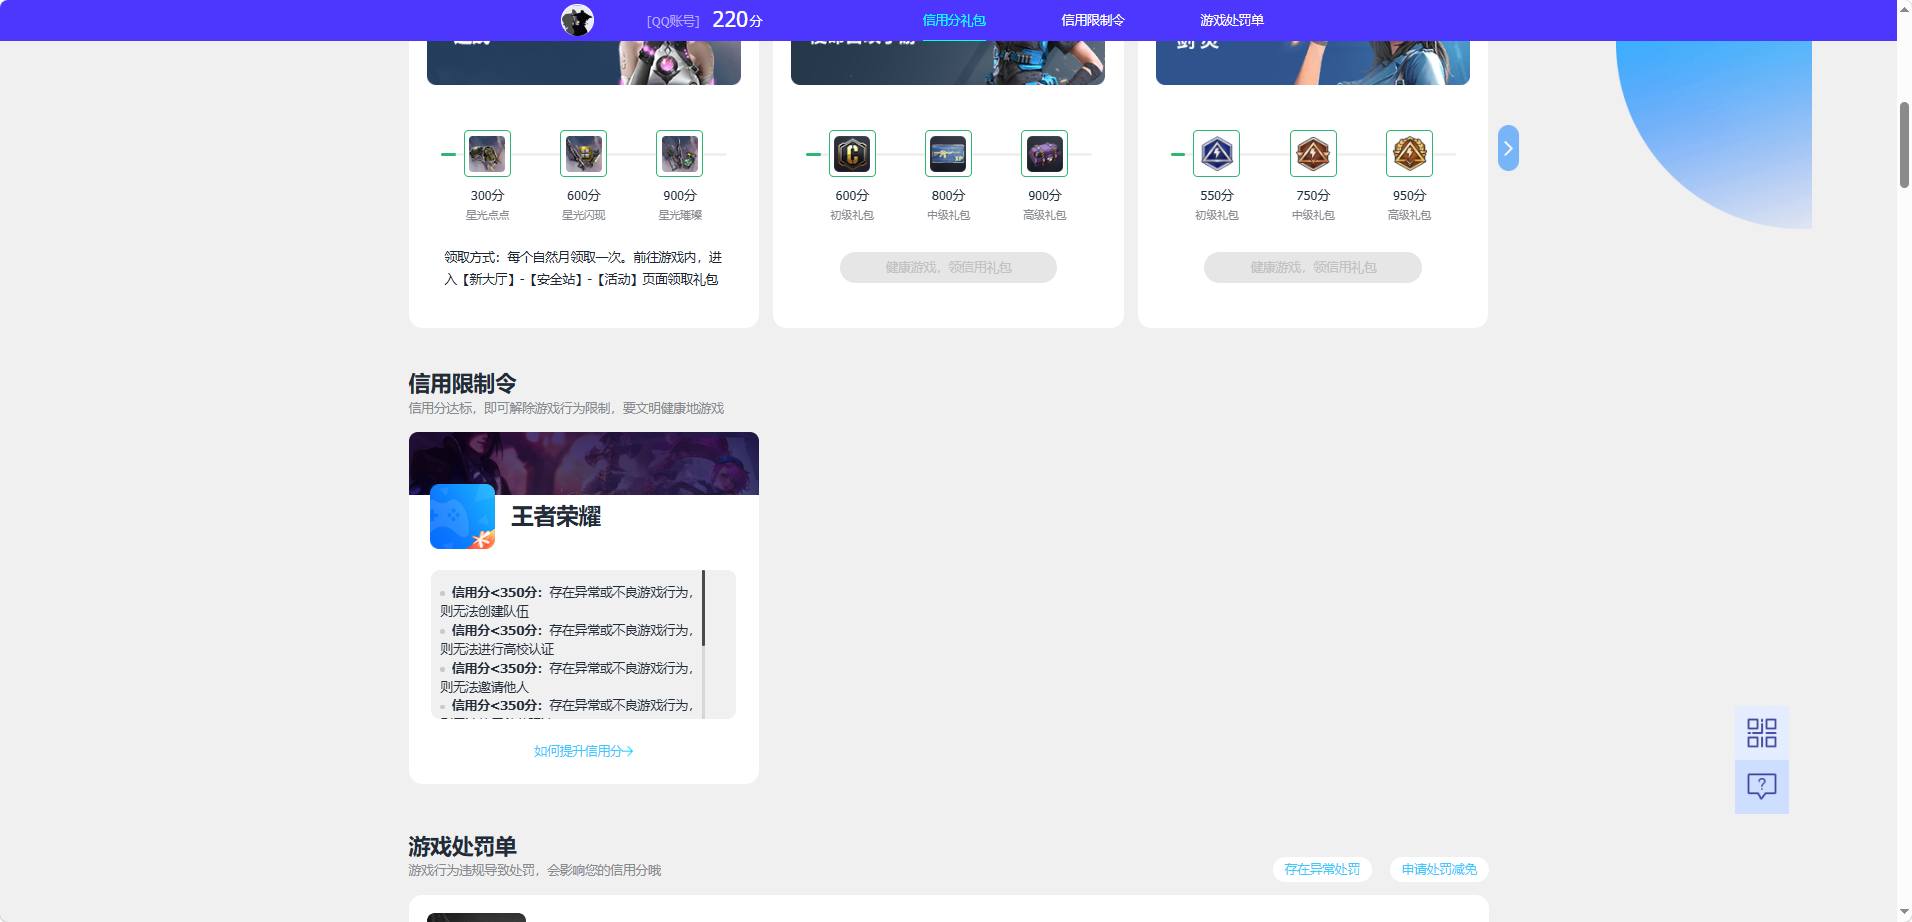Viewport: 1912px width, 922px height.
Task: Click the 王者荣耀 card banner image
Action: [x=584, y=463]
